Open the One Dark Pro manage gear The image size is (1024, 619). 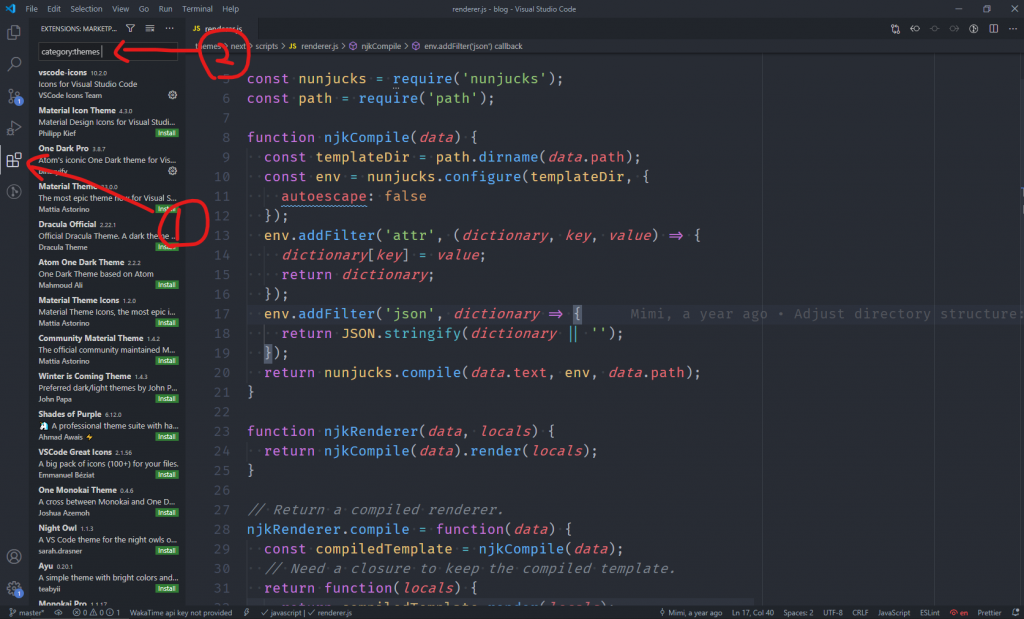tap(172, 171)
